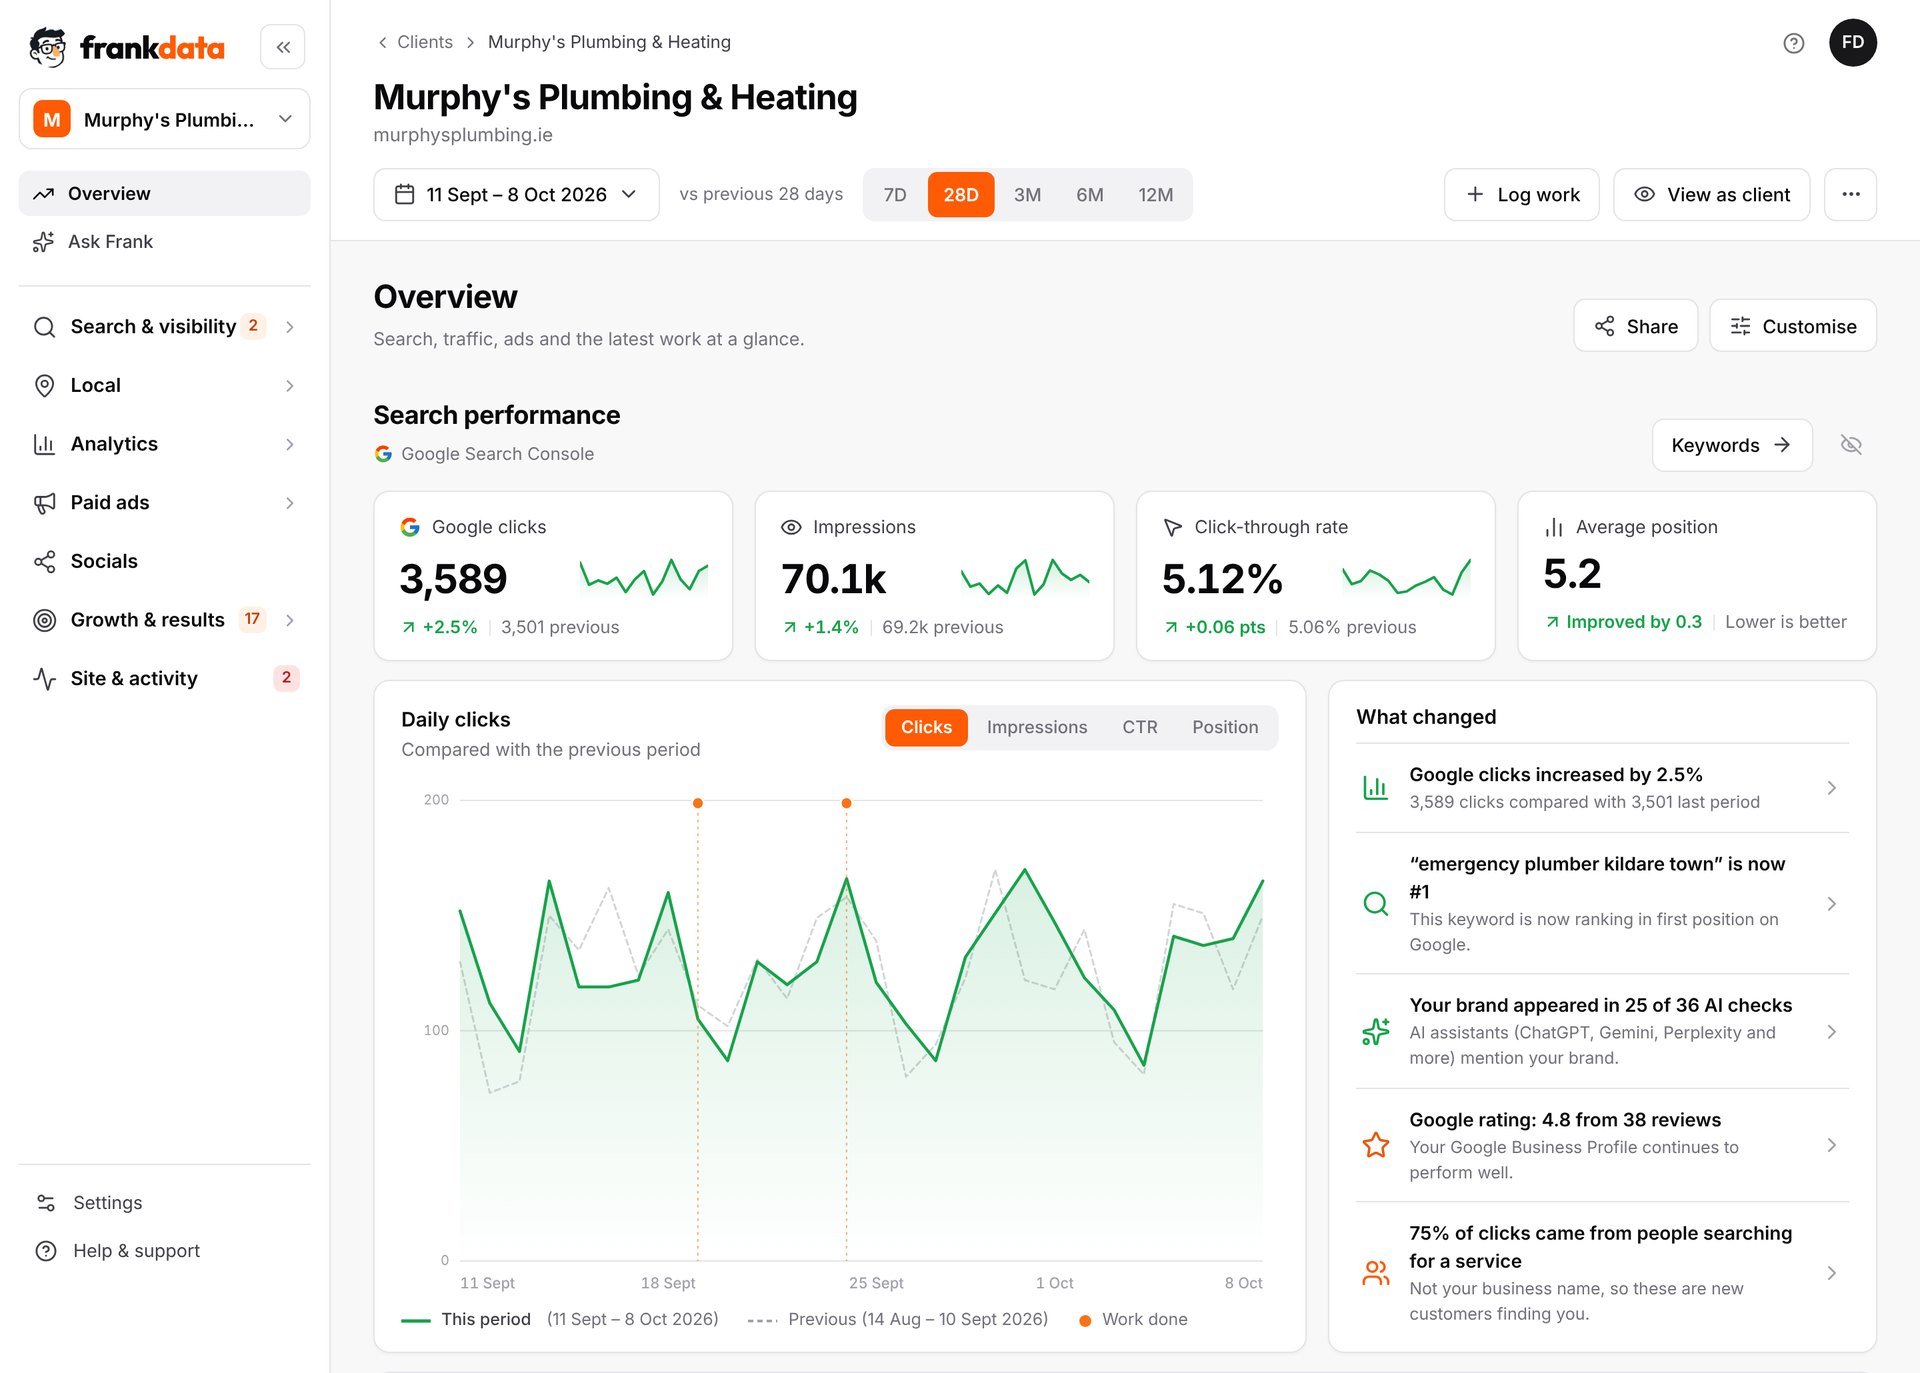Click View as client button
Image resolution: width=1920 pixels, height=1373 pixels.
(x=1711, y=194)
